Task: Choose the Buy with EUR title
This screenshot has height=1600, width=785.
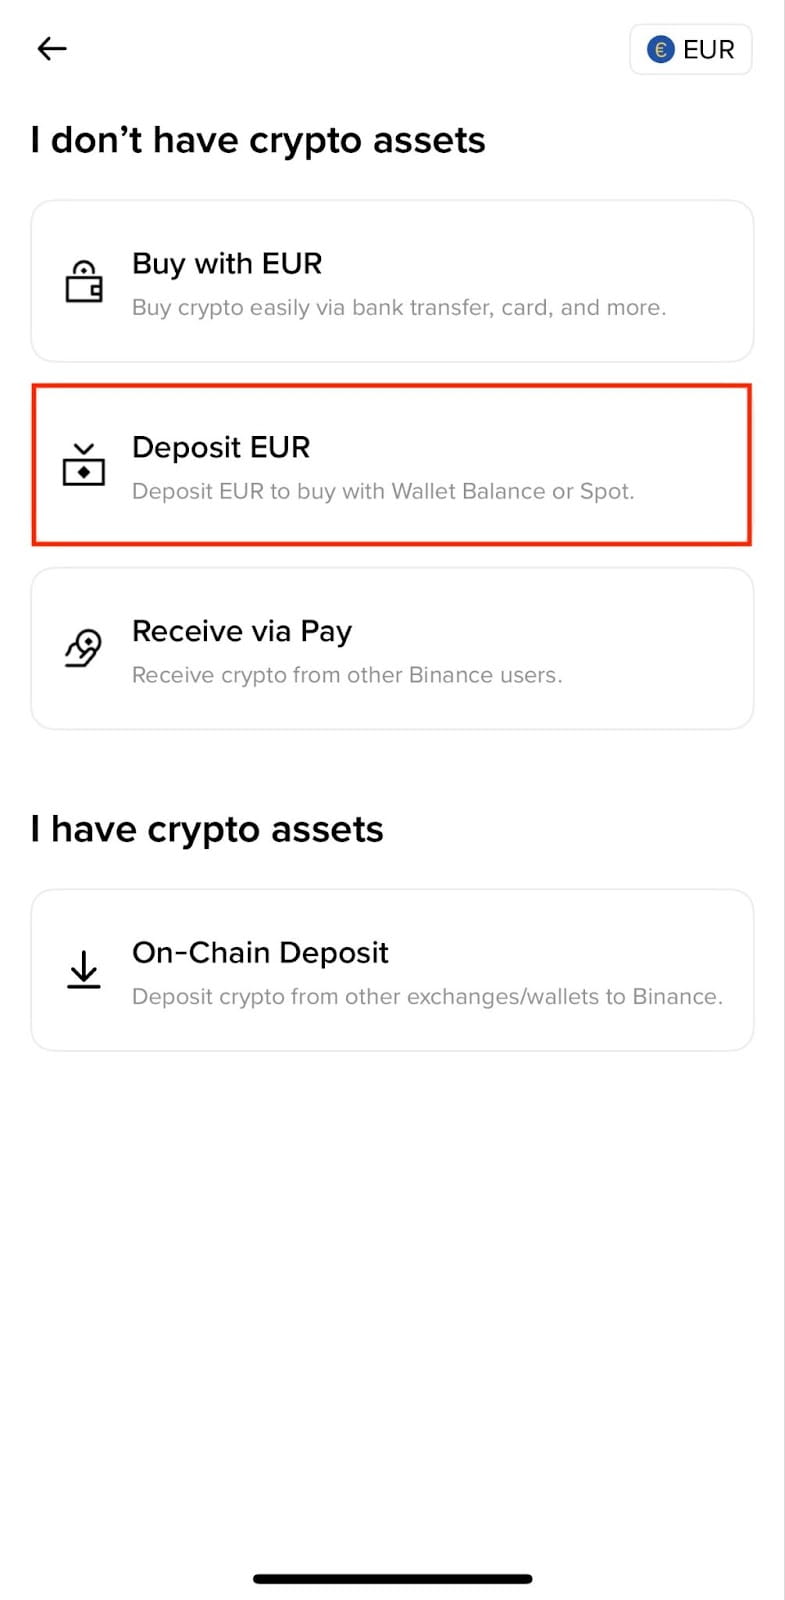Action: click(227, 264)
